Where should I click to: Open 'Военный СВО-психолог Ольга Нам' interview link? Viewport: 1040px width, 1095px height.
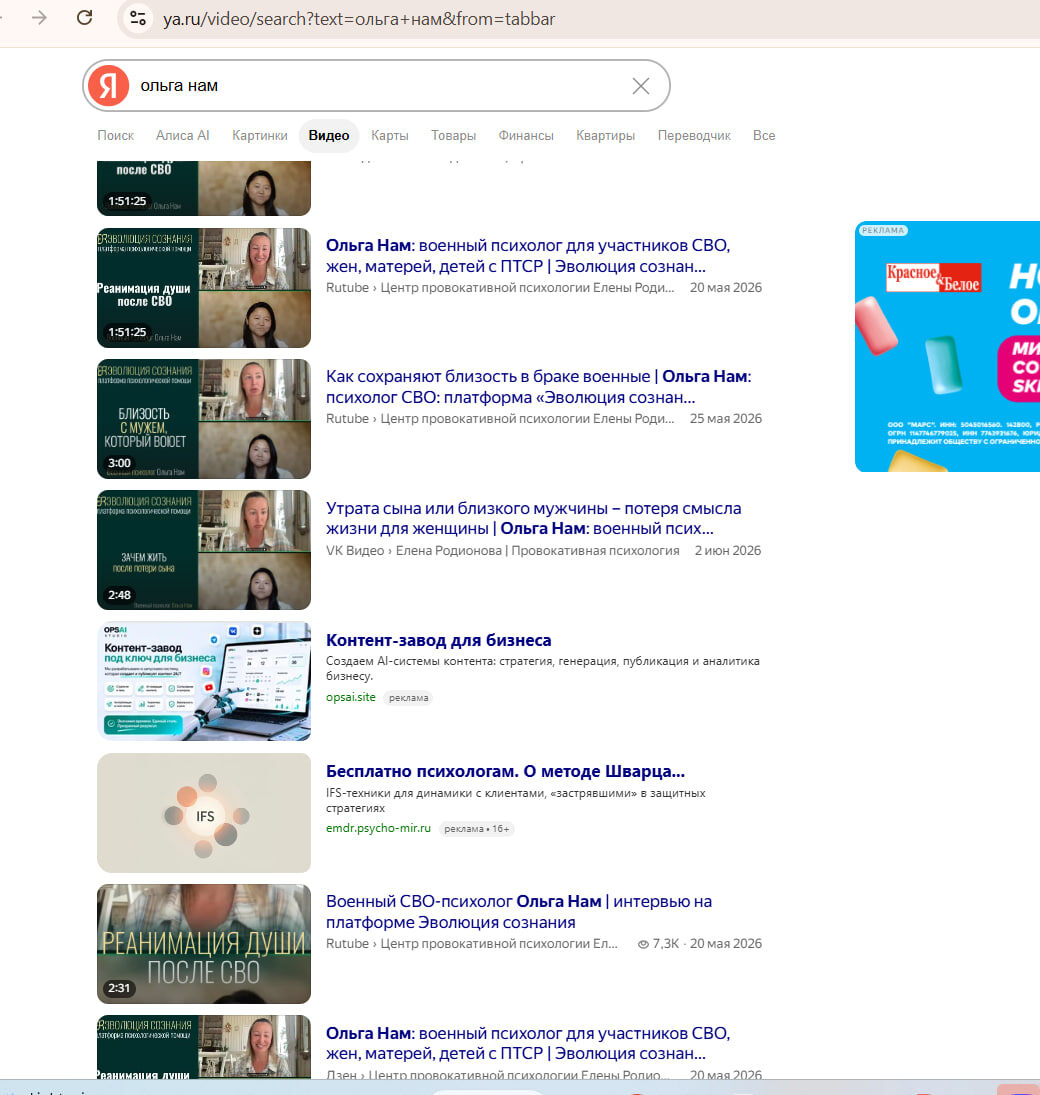[x=519, y=911]
